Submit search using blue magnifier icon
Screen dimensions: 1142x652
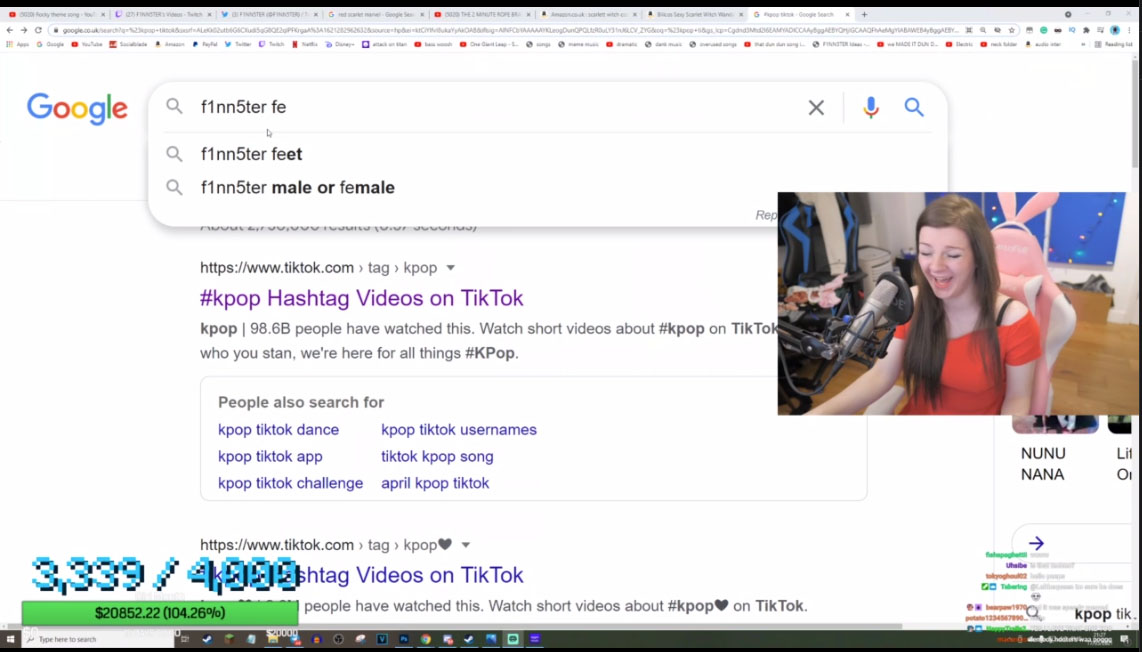click(914, 108)
